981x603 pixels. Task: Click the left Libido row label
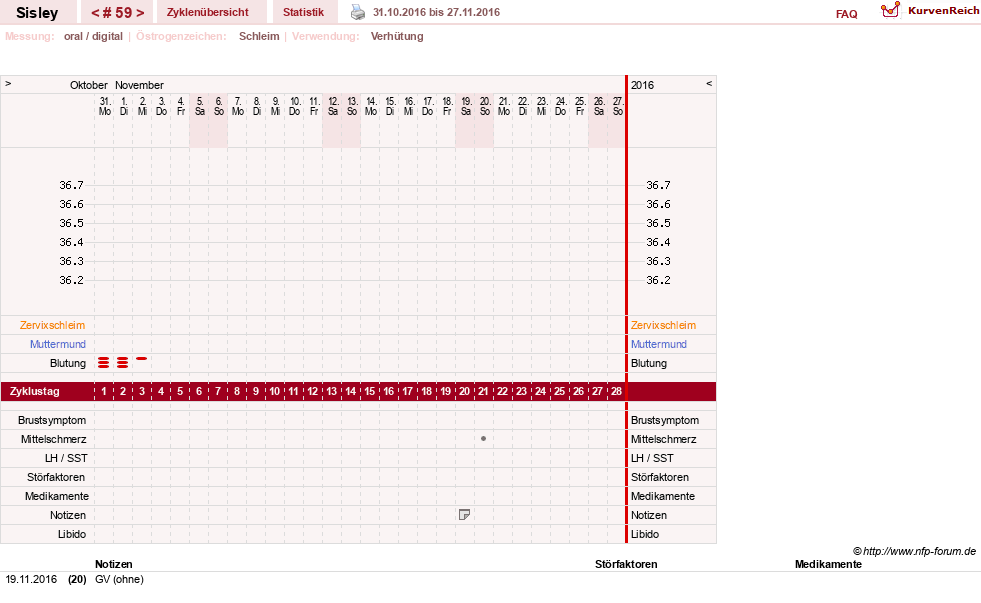coord(72,534)
